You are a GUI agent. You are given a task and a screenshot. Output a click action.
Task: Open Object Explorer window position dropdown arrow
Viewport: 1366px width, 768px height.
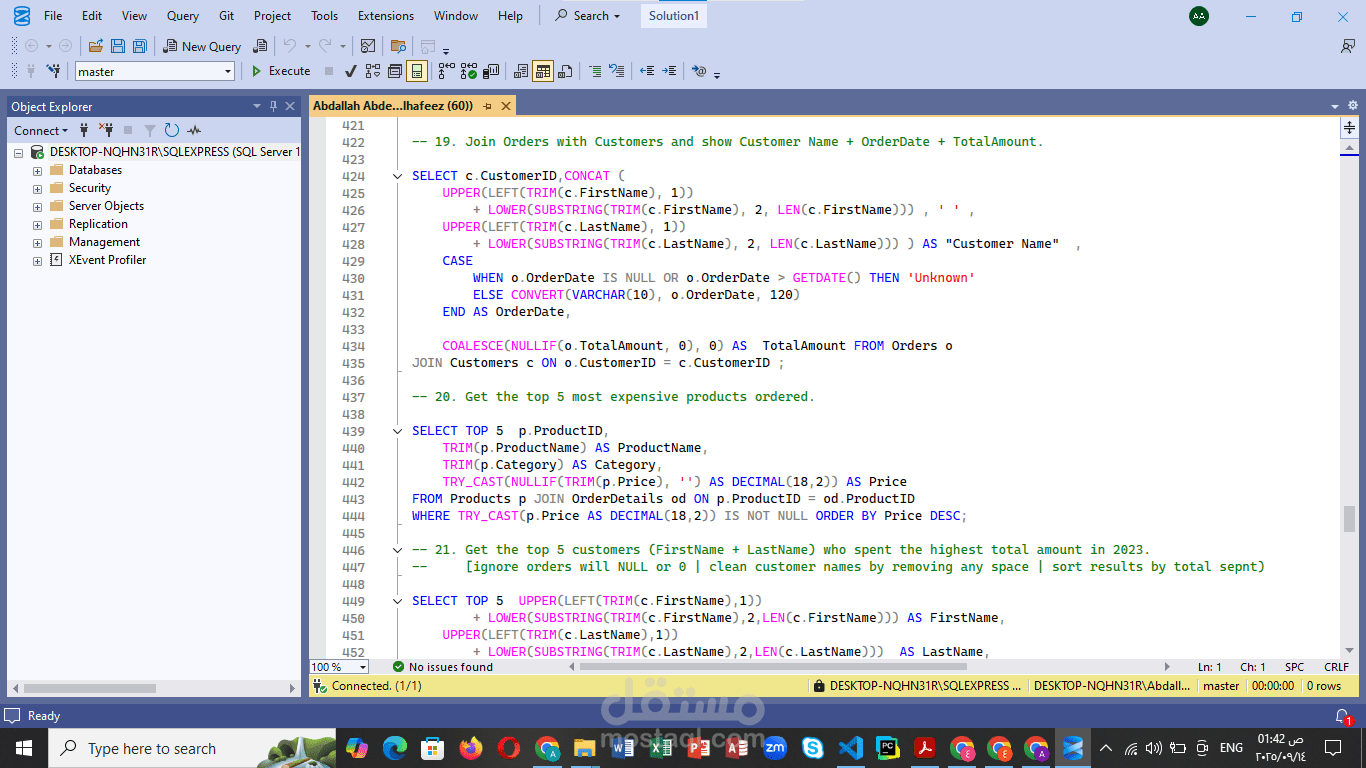click(x=256, y=106)
